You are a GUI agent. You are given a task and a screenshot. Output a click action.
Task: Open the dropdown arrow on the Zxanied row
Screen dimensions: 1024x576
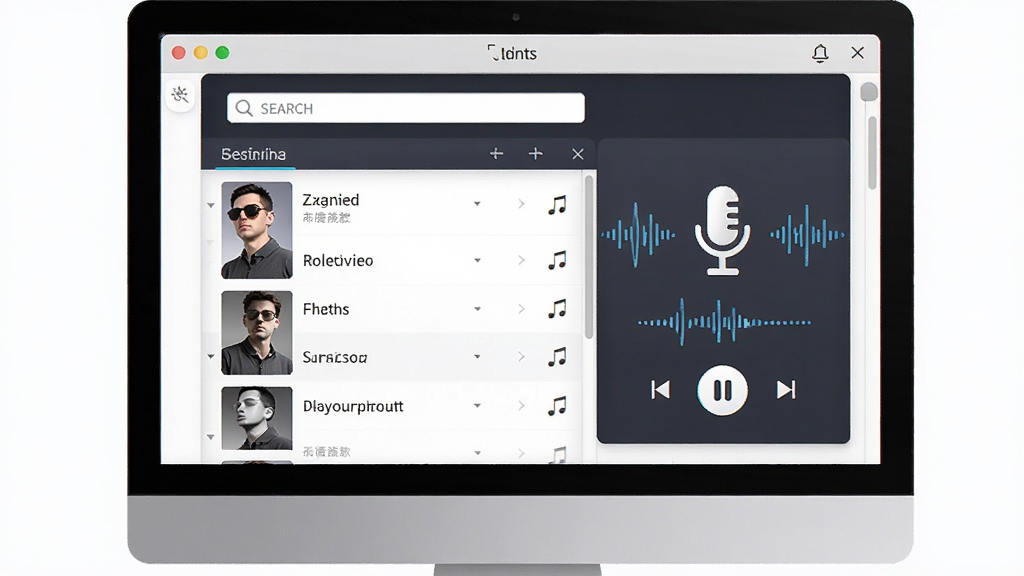[x=477, y=204]
